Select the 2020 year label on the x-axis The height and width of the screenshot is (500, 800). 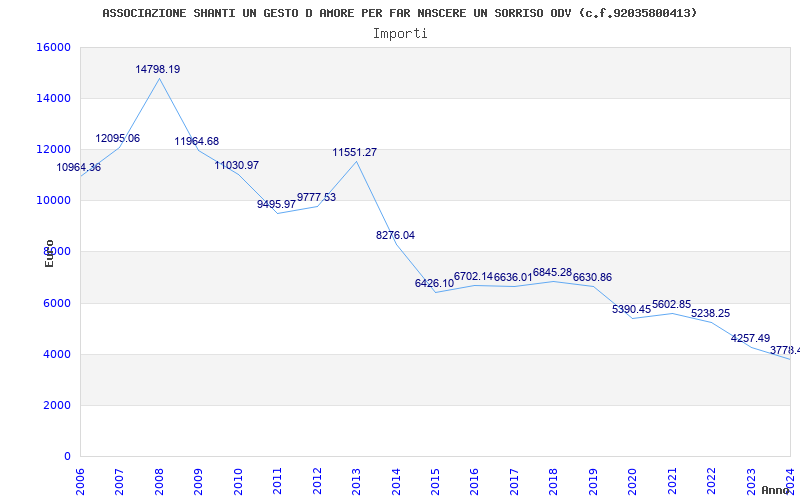[x=632, y=480]
